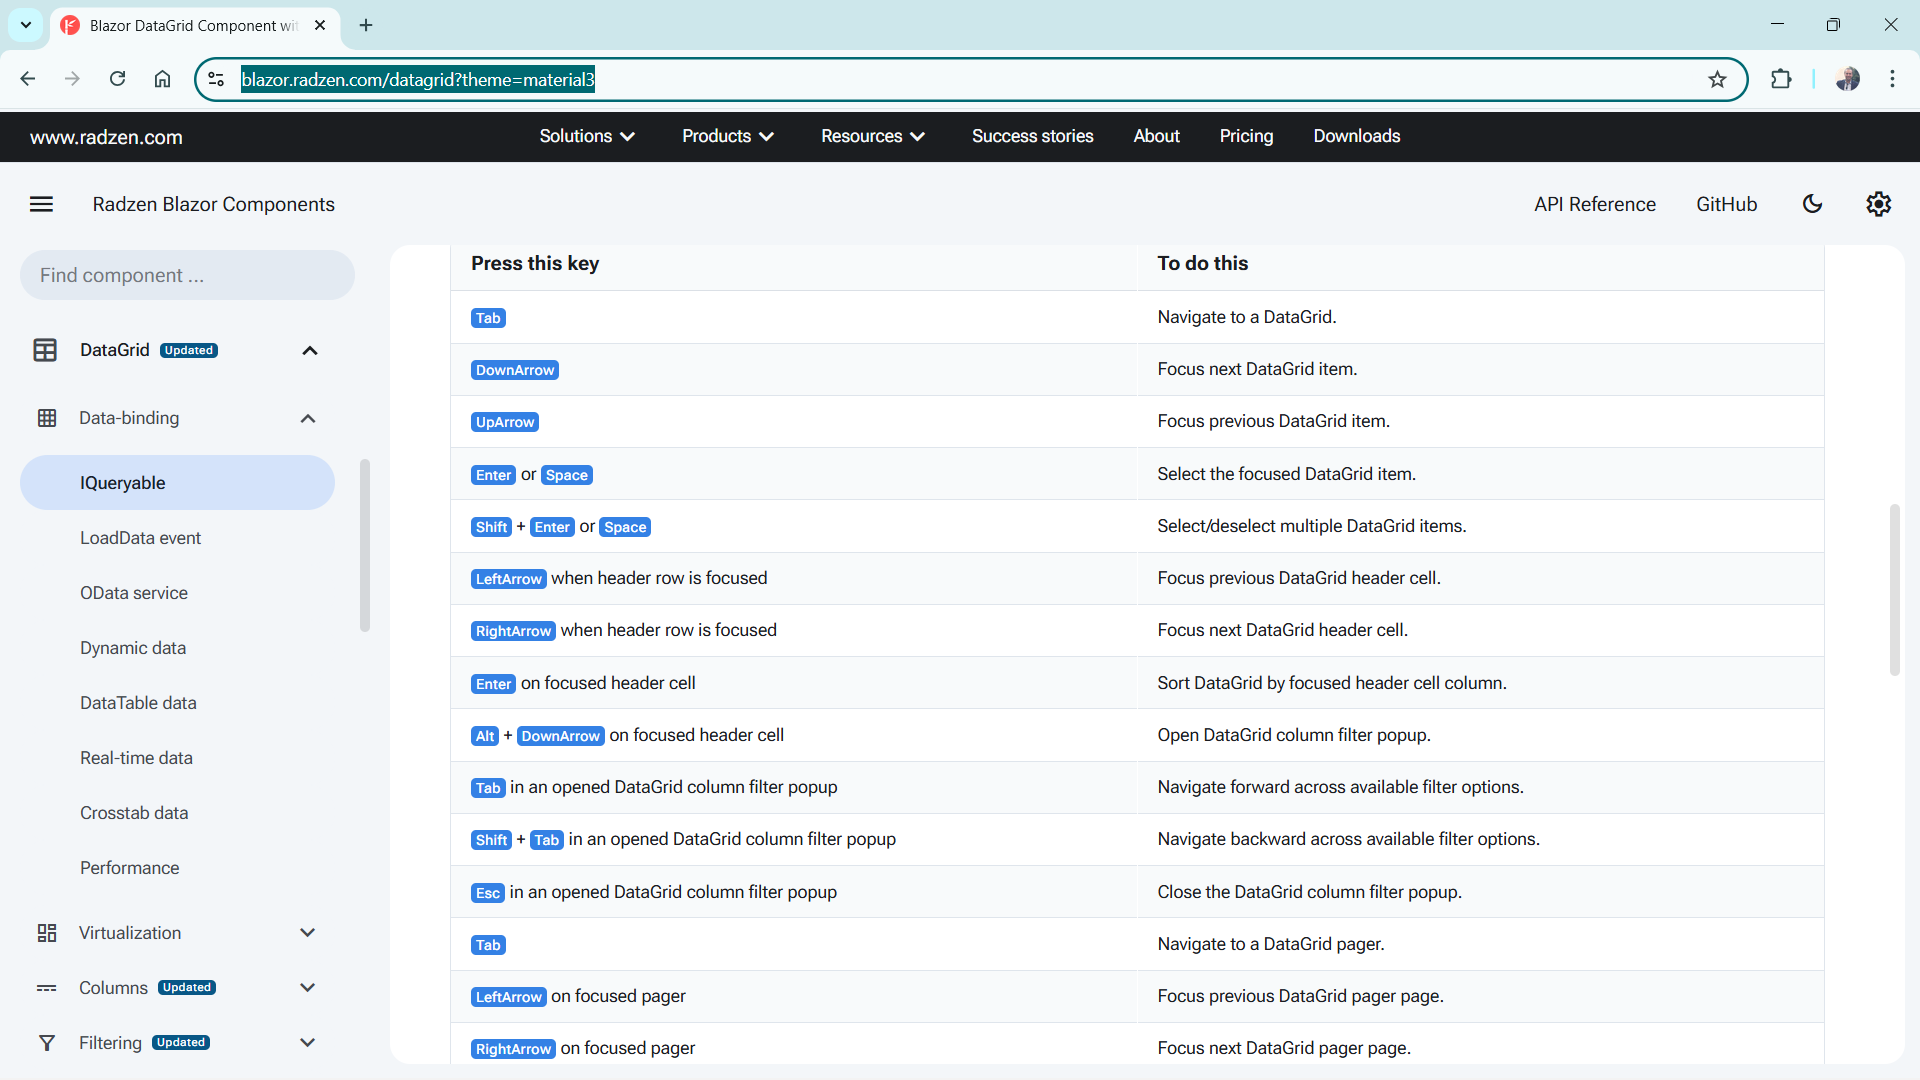The width and height of the screenshot is (1920, 1080).
Task: Go to browser home page icon
Action: [x=162, y=79]
